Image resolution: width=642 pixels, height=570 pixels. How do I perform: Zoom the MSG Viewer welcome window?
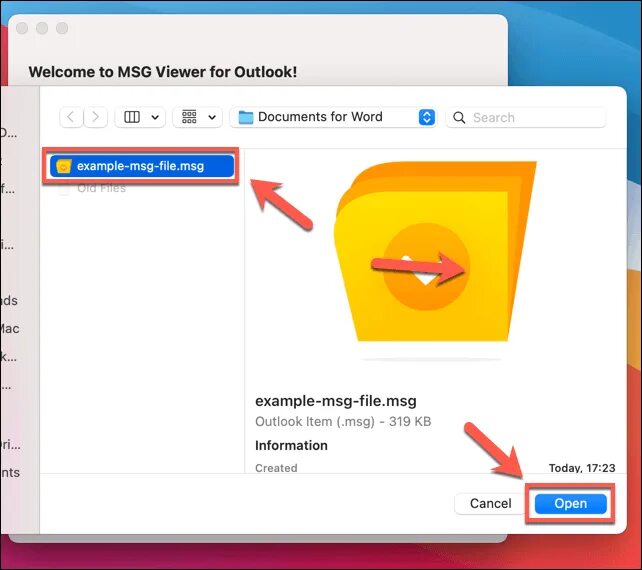coord(62,28)
